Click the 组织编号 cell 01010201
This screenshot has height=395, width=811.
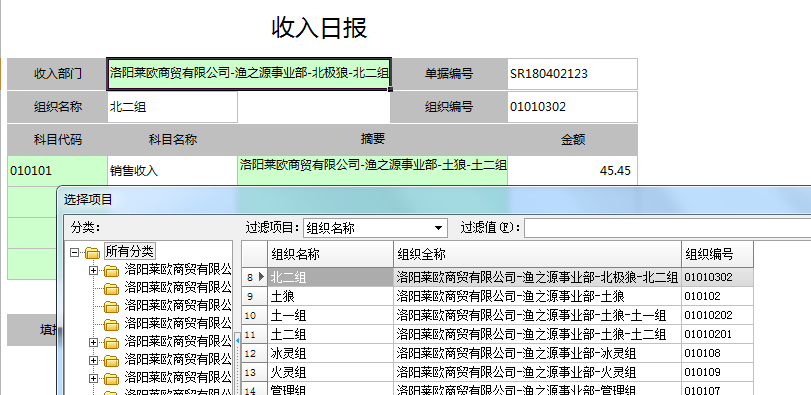tap(717, 334)
